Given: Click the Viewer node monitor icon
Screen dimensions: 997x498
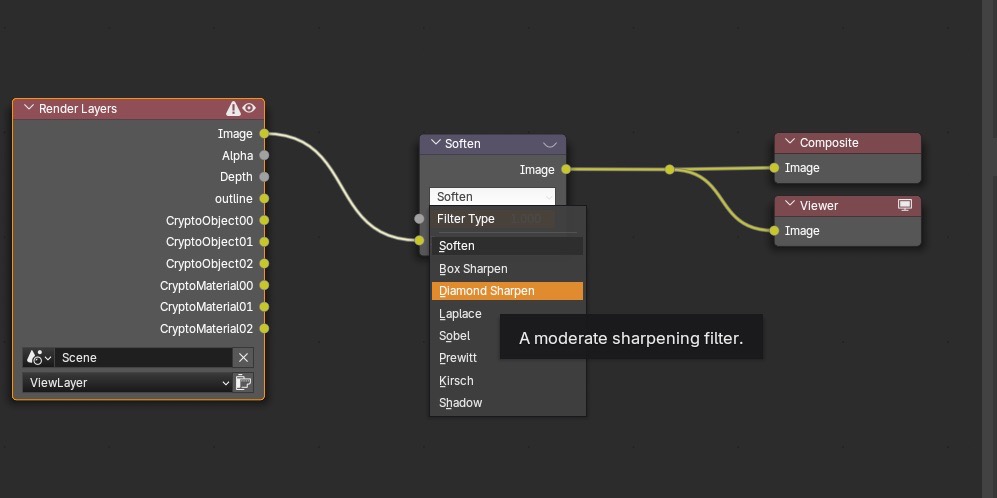Looking at the screenshot, I should click(x=905, y=205).
